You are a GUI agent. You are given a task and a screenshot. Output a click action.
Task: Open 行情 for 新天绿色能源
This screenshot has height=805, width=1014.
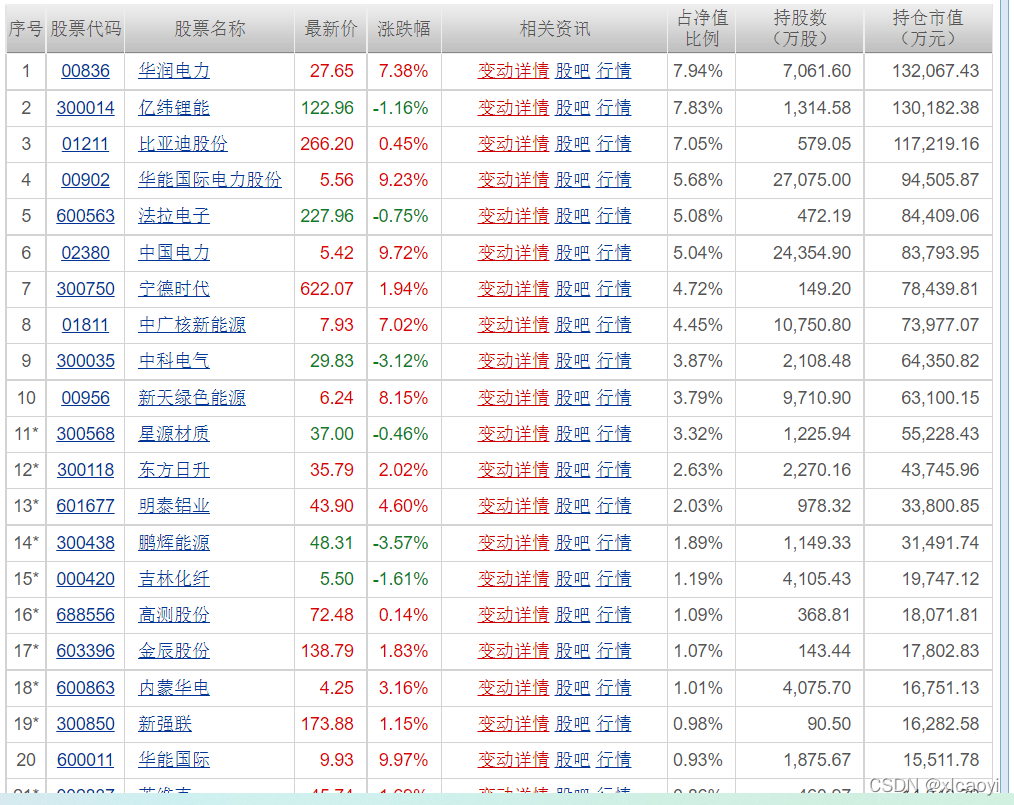click(614, 398)
